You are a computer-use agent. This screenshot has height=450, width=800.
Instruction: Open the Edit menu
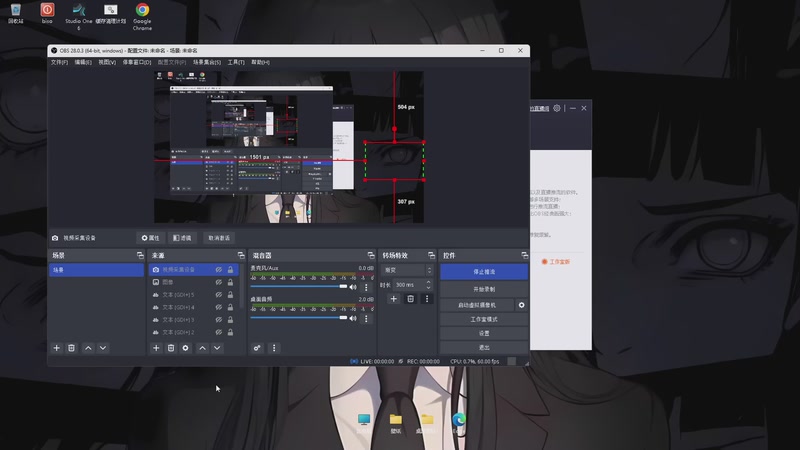pyautogui.click(x=83, y=62)
